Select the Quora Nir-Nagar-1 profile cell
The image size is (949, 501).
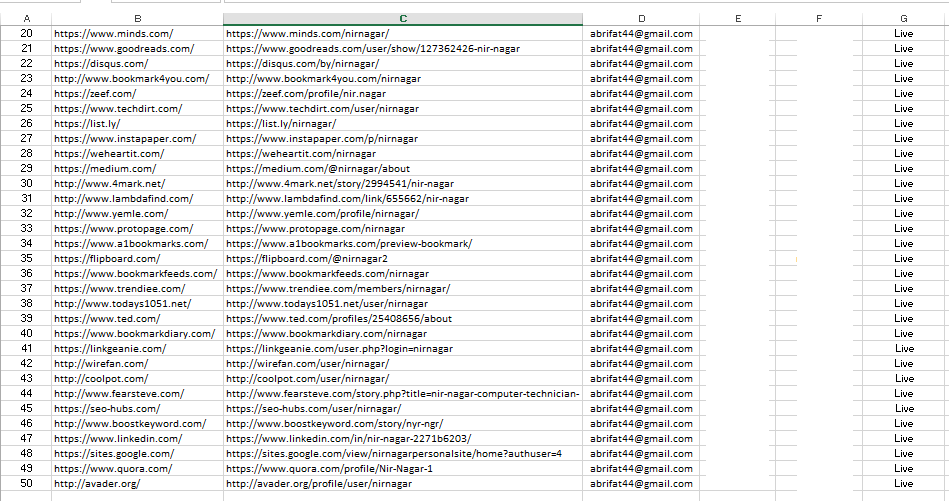(x=402, y=468)
